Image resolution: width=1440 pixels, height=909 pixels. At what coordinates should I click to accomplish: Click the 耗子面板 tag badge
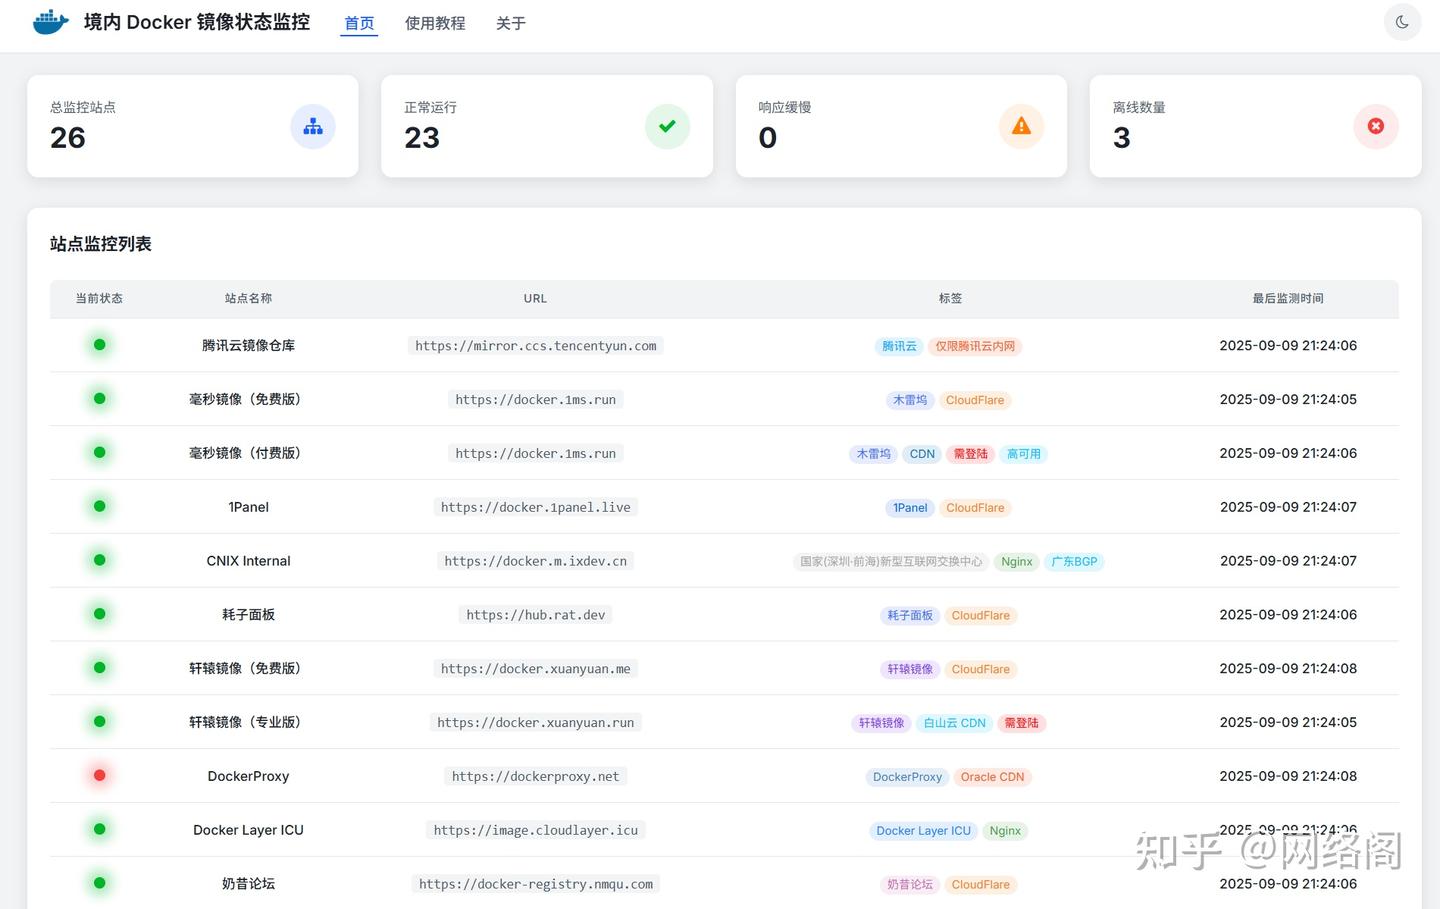[x=910, y=616]
